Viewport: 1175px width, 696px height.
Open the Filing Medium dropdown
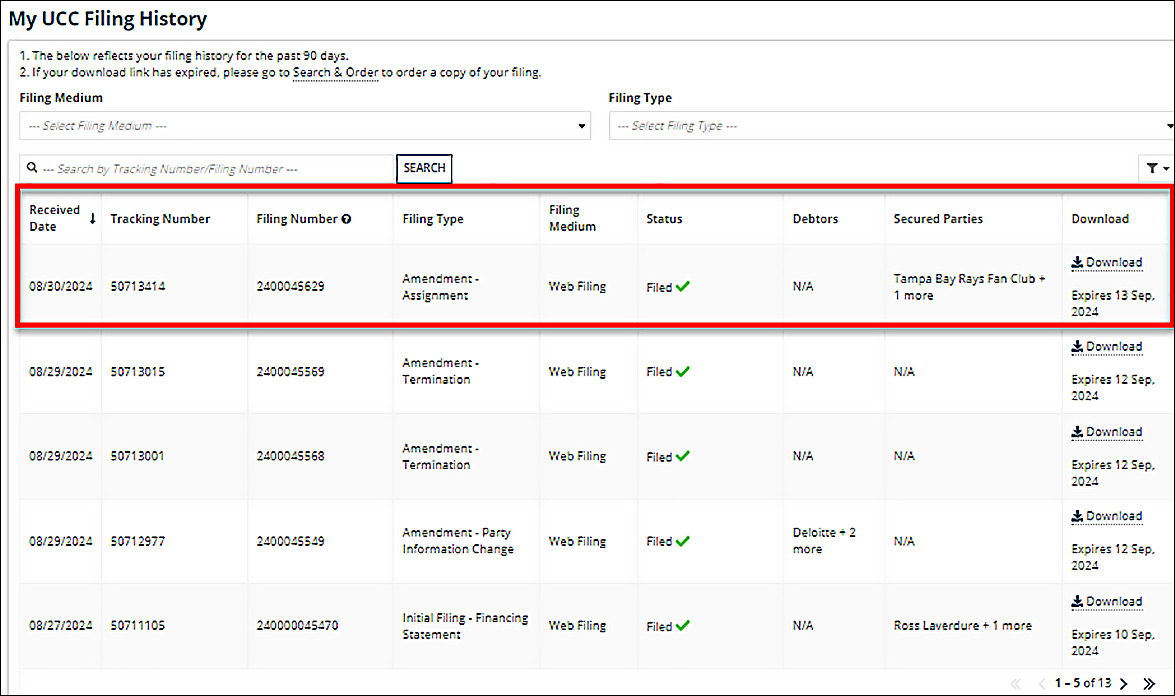(304, 126)
